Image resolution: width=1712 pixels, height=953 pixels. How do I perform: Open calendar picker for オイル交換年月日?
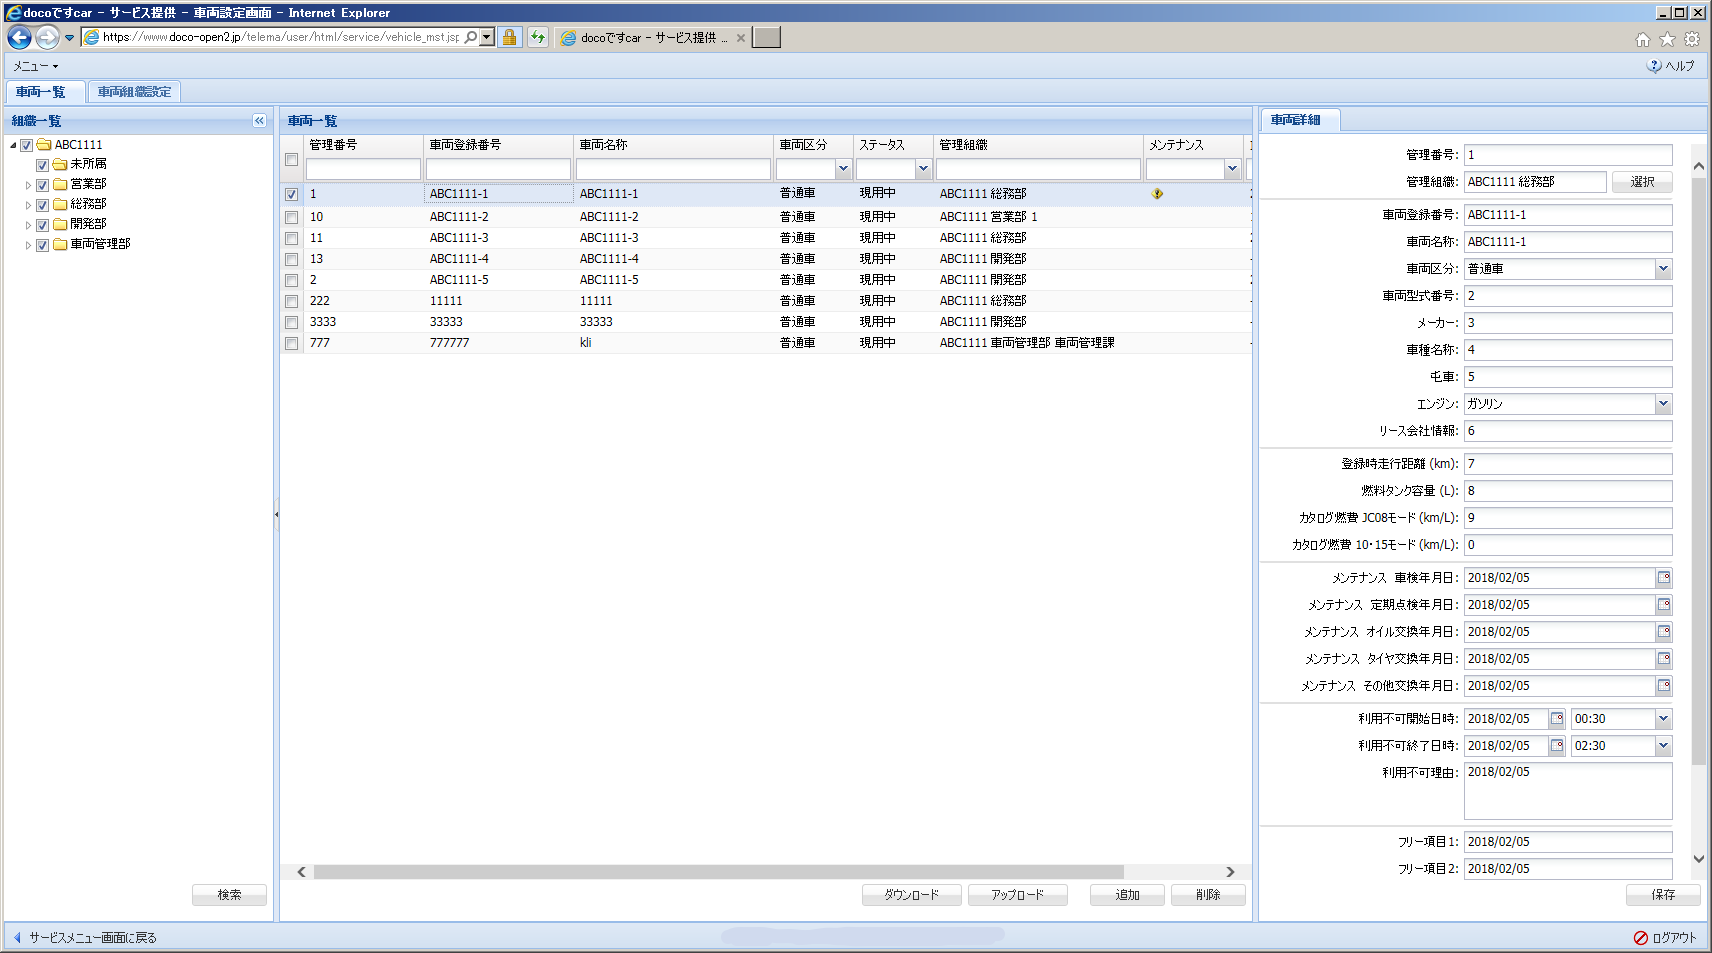click(1663, 632)
